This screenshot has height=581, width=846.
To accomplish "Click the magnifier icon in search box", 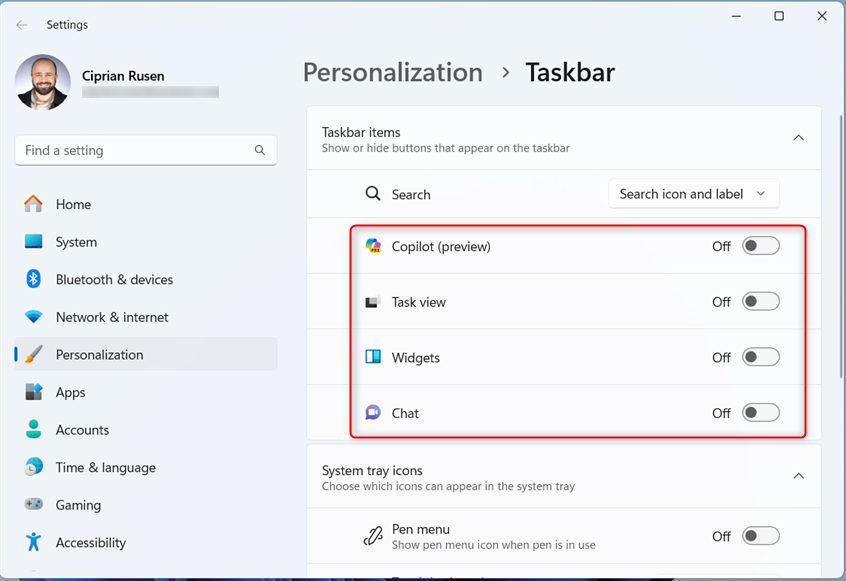I will click(x=260, y=150).
